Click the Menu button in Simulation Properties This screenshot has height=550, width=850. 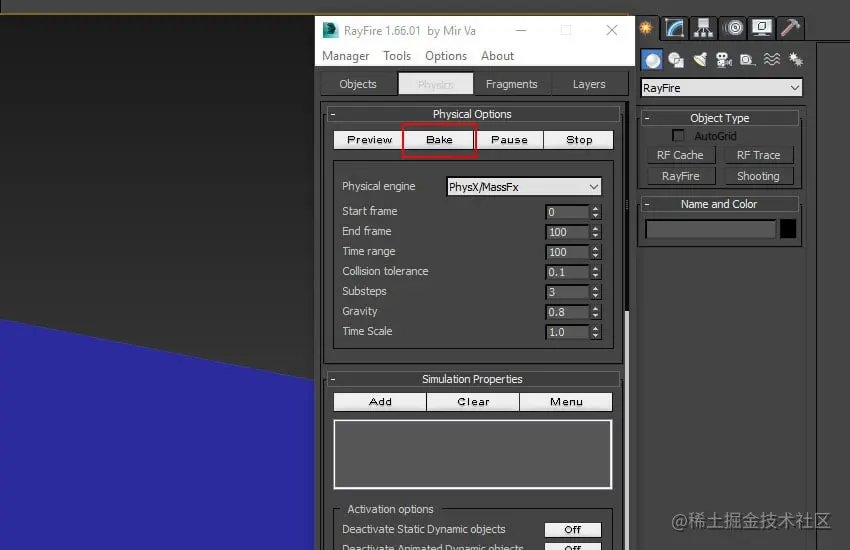point(566,402)
